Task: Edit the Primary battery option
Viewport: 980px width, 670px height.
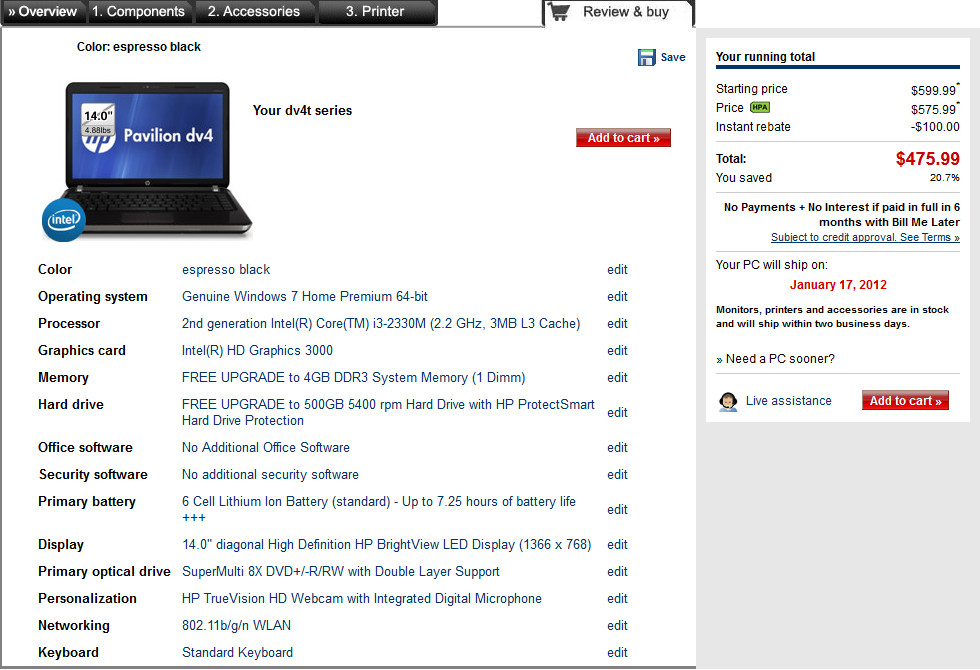Action: click(x=617, y=509)
